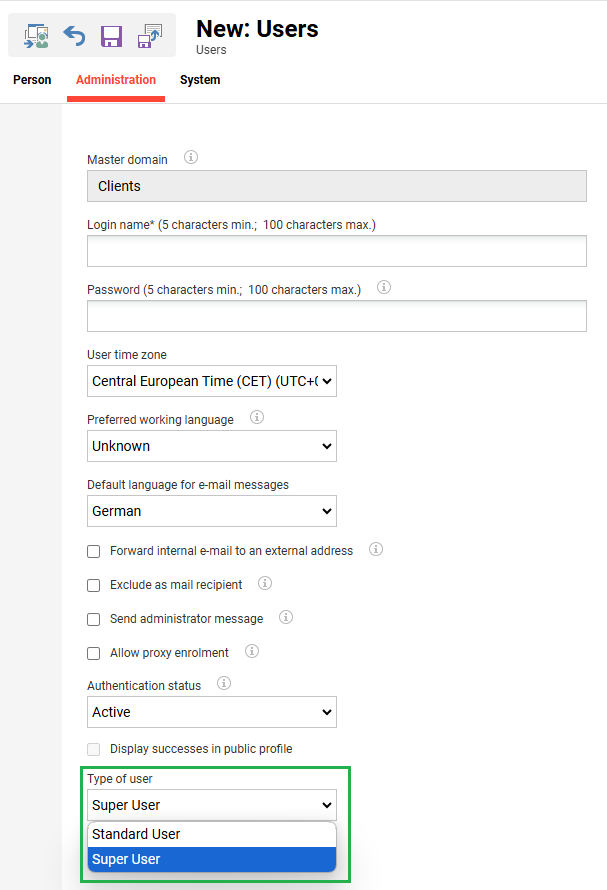Viewport: 607px width, 890px height.
Task: View info for Preferred working language
Action: click(x=256, y=418)
